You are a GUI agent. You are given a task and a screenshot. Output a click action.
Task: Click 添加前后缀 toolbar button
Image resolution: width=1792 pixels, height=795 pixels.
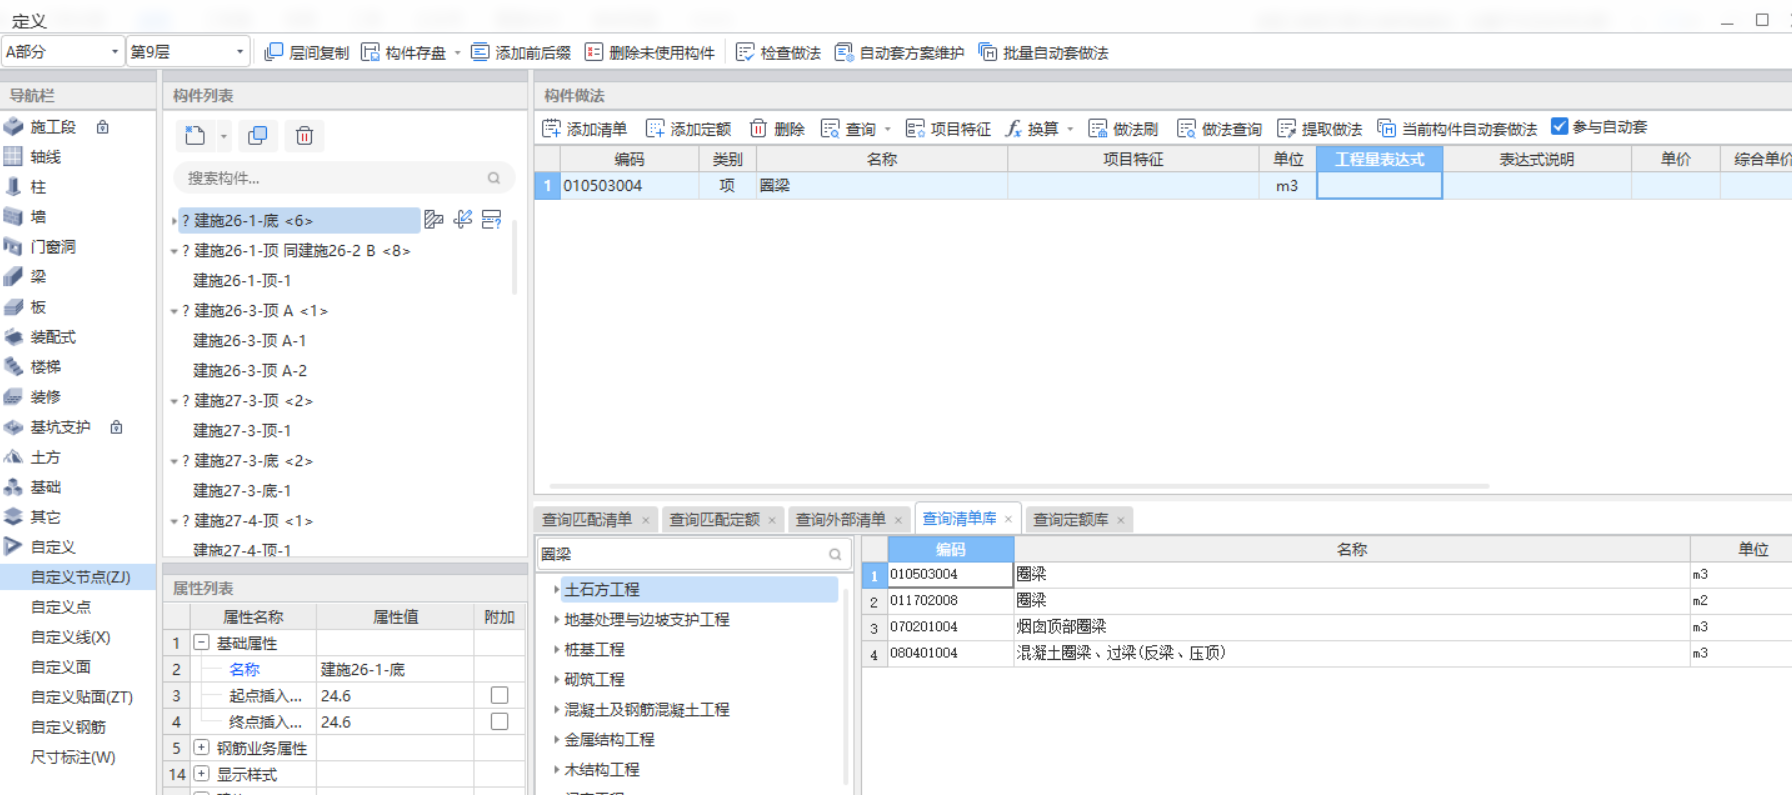tap(520, 52)
